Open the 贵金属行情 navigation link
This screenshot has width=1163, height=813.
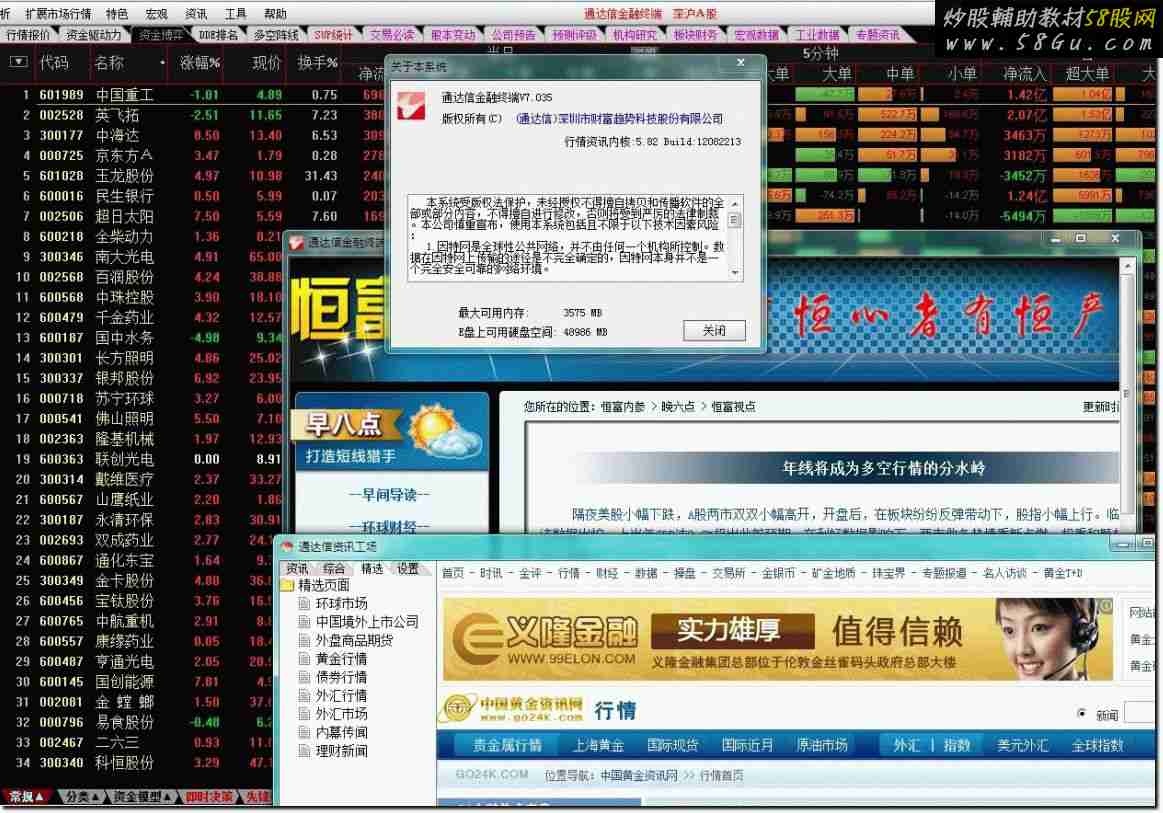pos(507,745)
